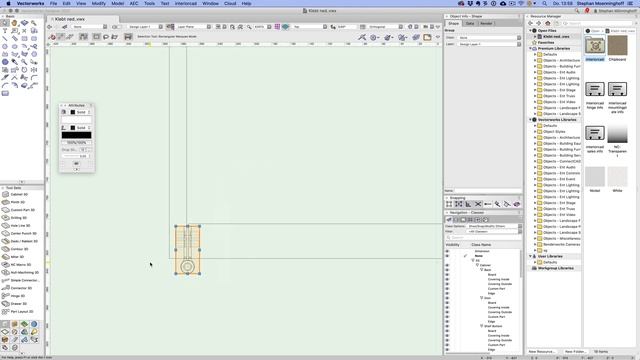The image size is (640, 360).
Task: Click the Snap to Angle icon
Action: pos(469,204)
